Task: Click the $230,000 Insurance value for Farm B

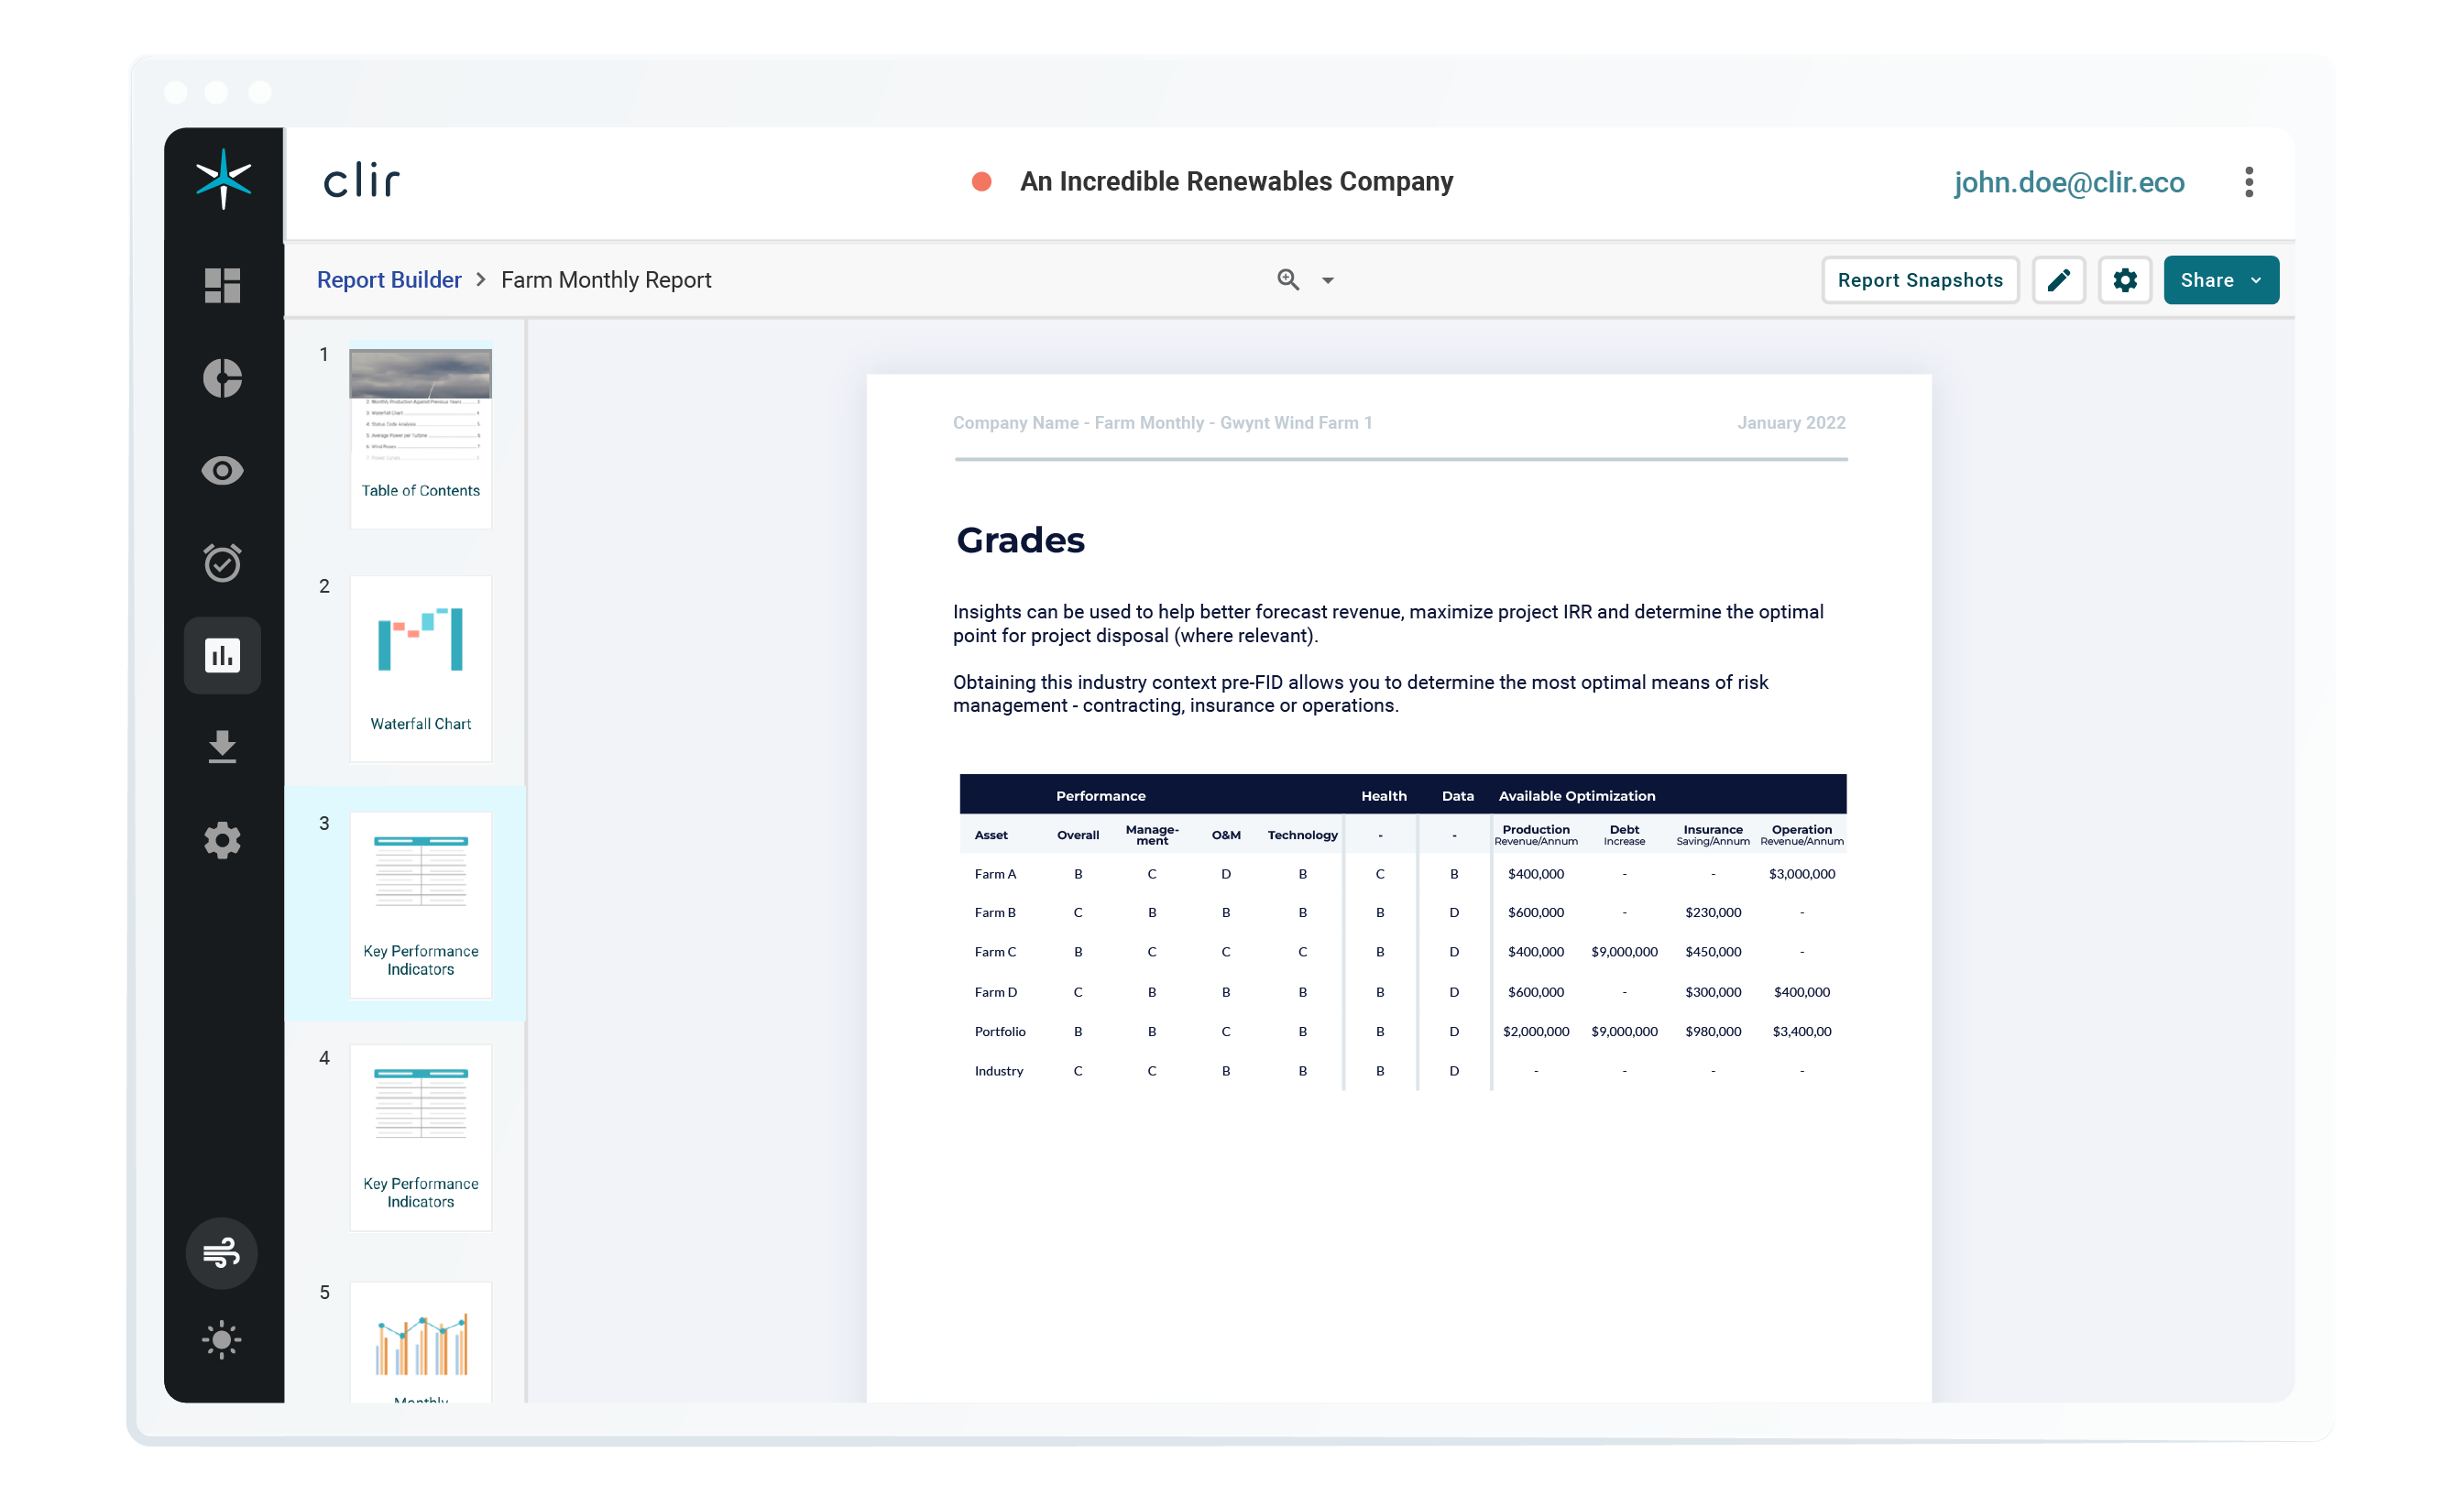Action: click(x=1713, y=913)
